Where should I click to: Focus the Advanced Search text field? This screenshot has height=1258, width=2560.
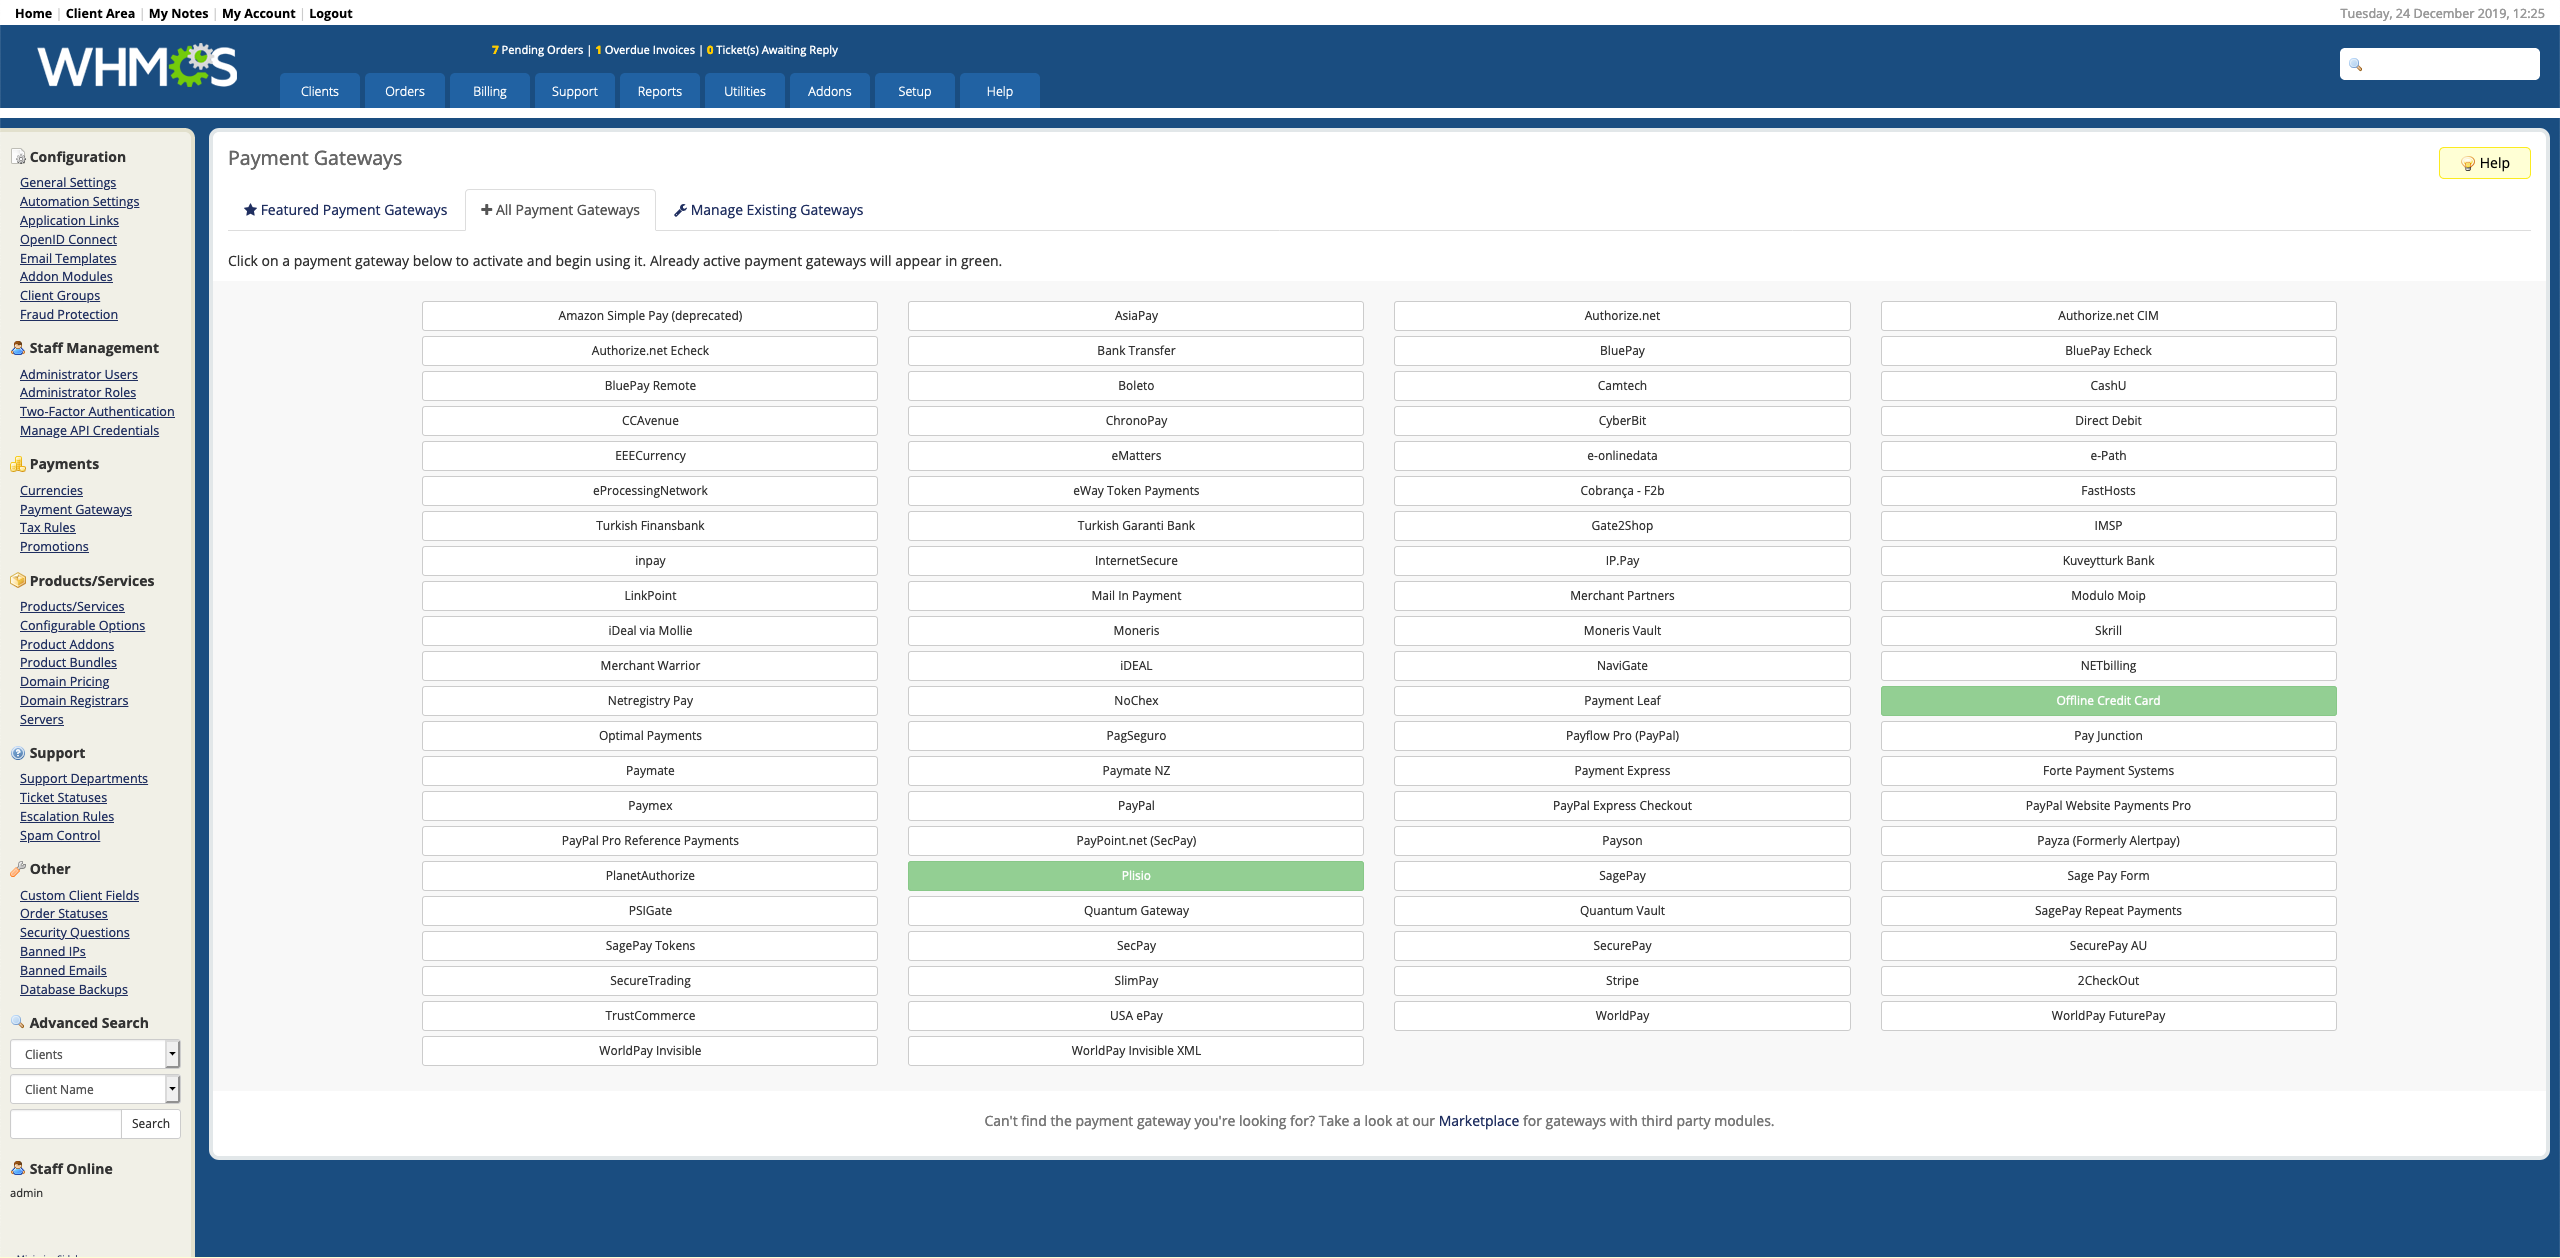66,1124
